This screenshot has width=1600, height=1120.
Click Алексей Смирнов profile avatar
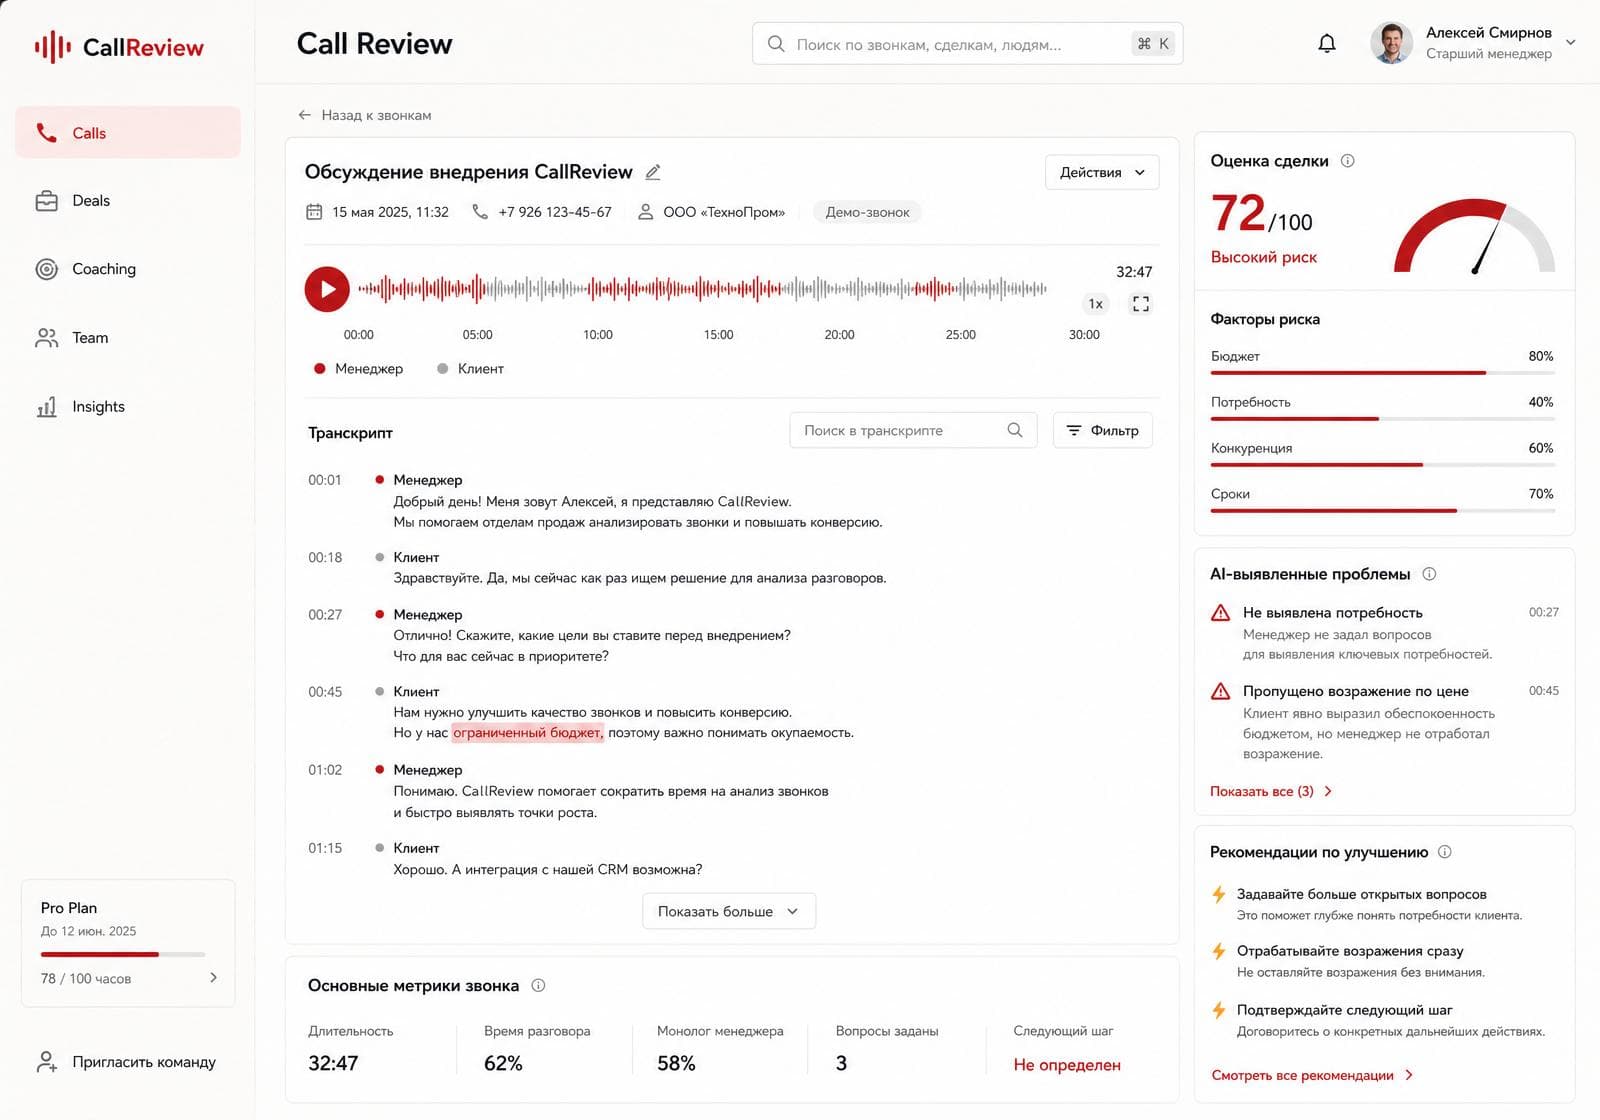[1391, 43]
